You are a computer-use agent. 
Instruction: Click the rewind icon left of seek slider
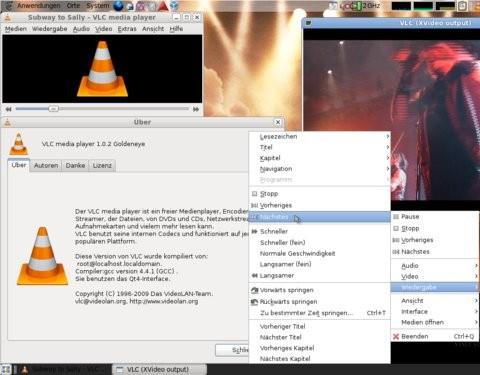8,109
